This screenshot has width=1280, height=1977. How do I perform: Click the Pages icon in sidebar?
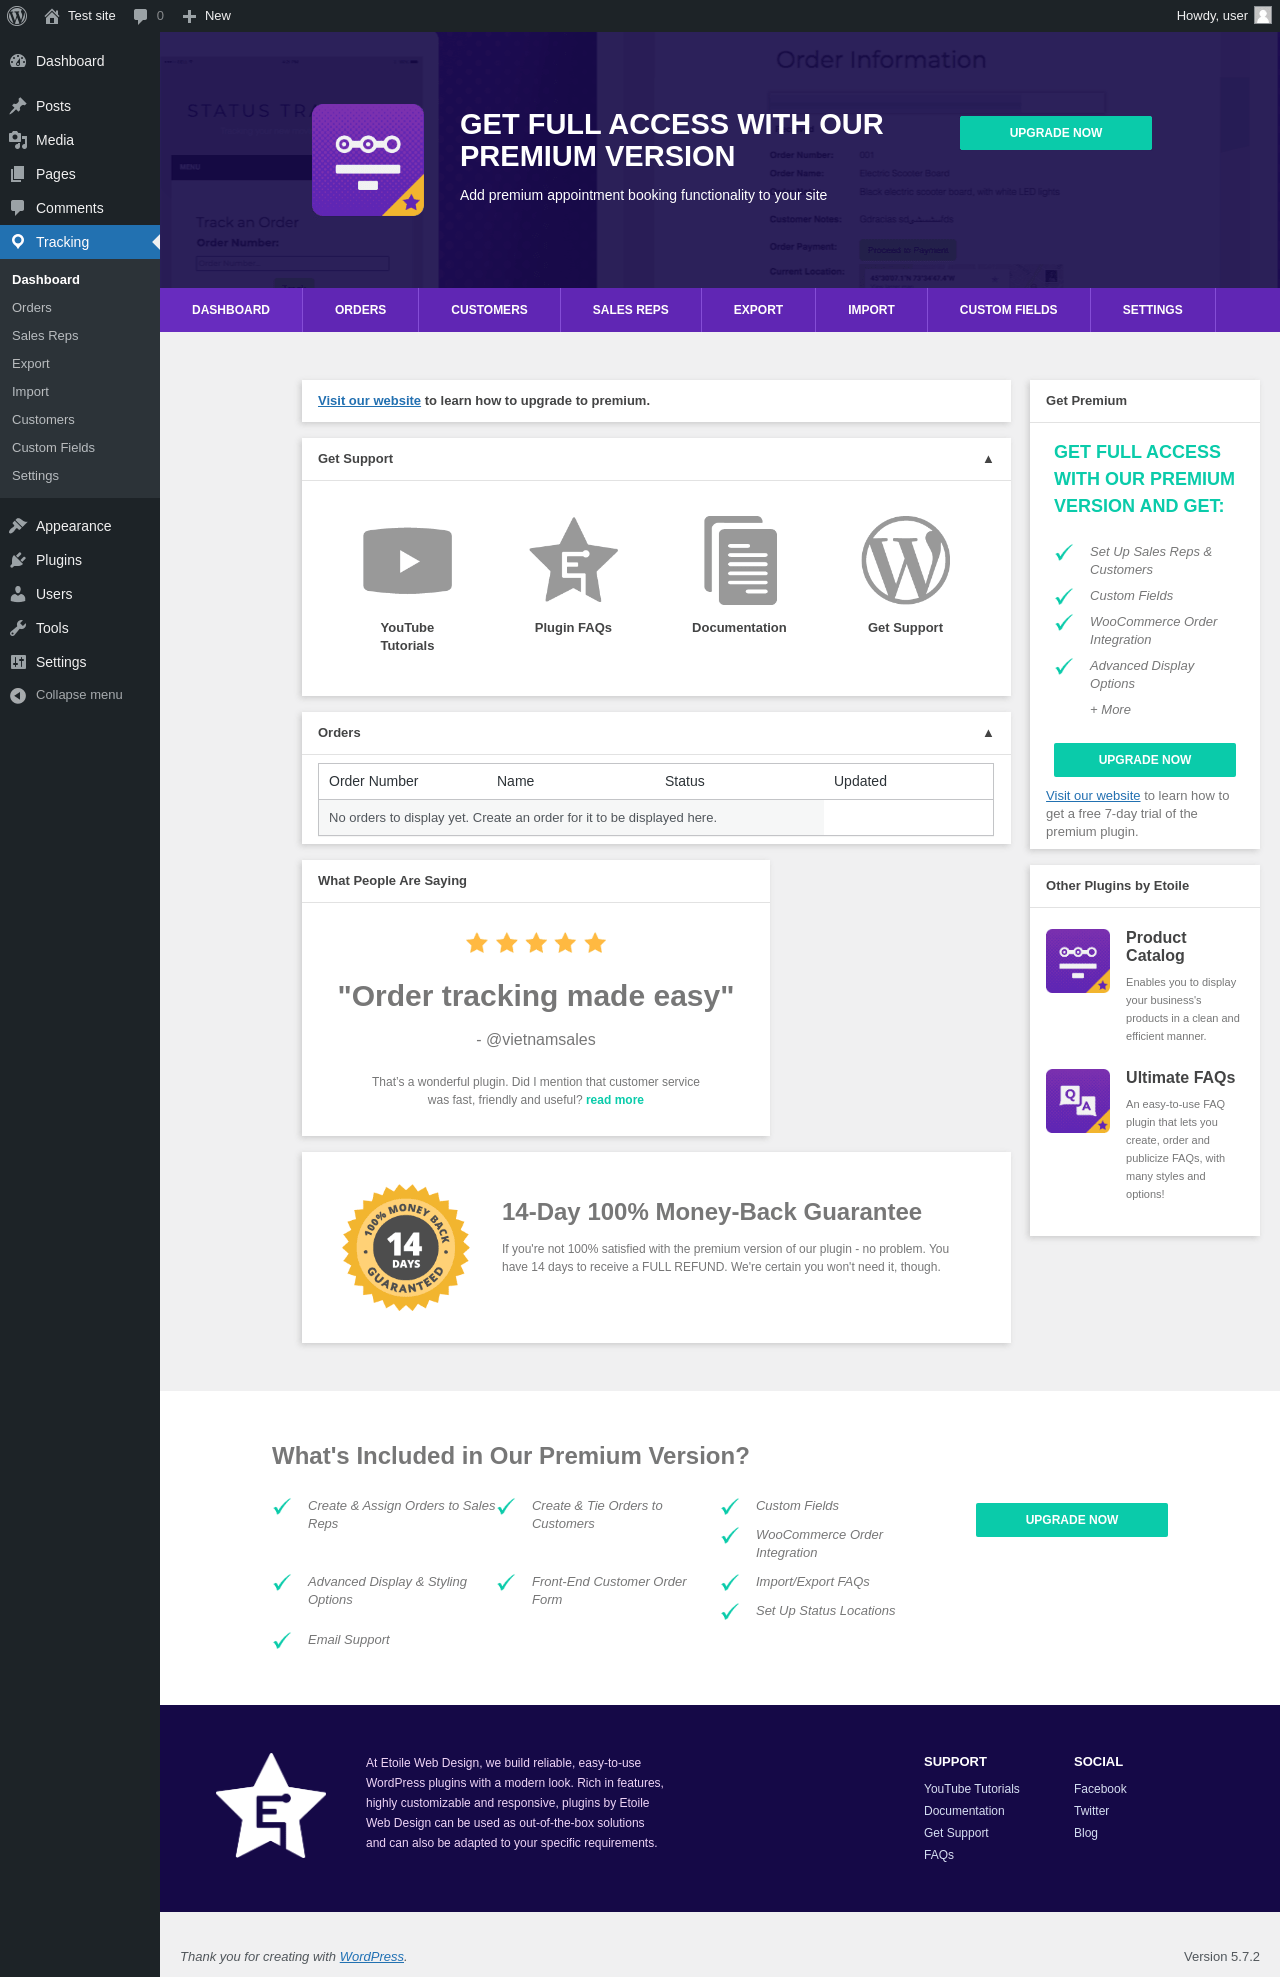[x=18, y=174]
